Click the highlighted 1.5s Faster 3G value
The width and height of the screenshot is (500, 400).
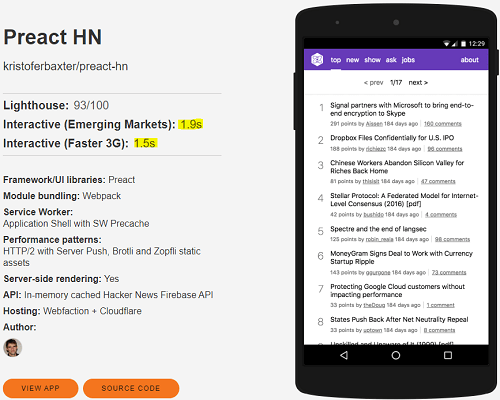tap(145, 143)
